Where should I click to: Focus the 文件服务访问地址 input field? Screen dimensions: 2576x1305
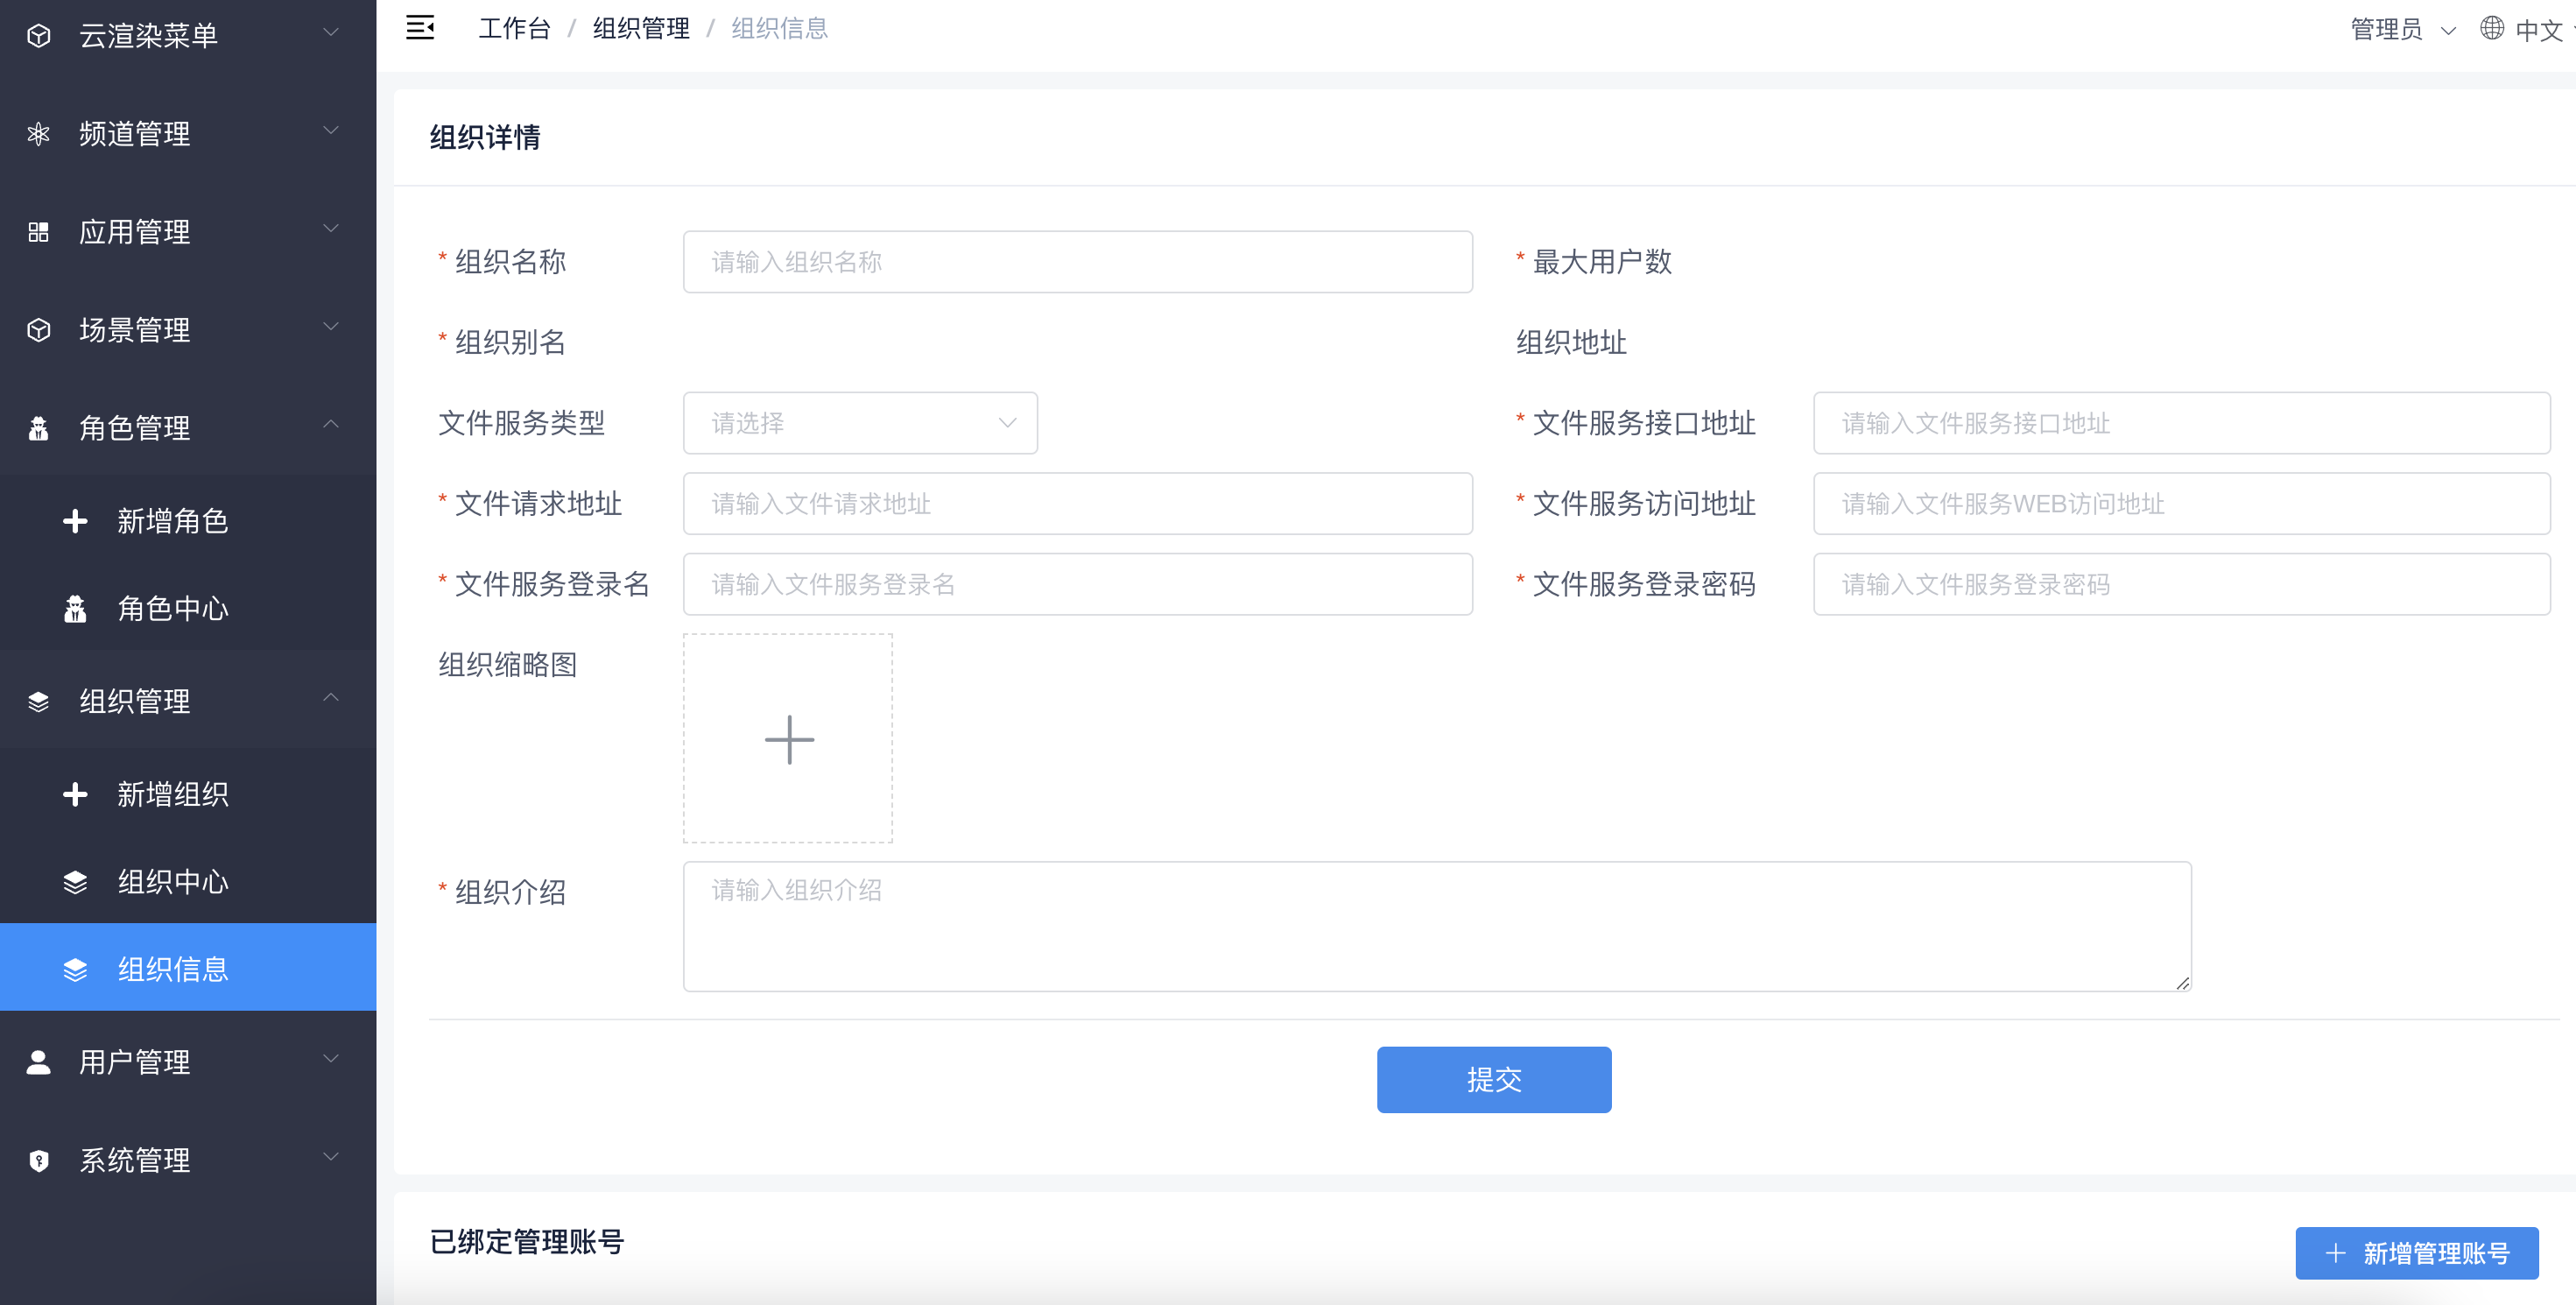click(2182, 504)
